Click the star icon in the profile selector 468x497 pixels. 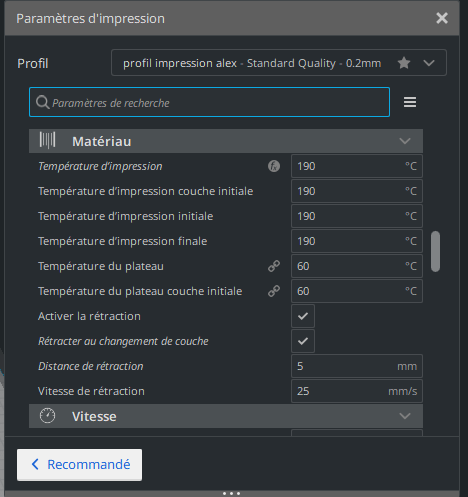(x=404, y=63)
